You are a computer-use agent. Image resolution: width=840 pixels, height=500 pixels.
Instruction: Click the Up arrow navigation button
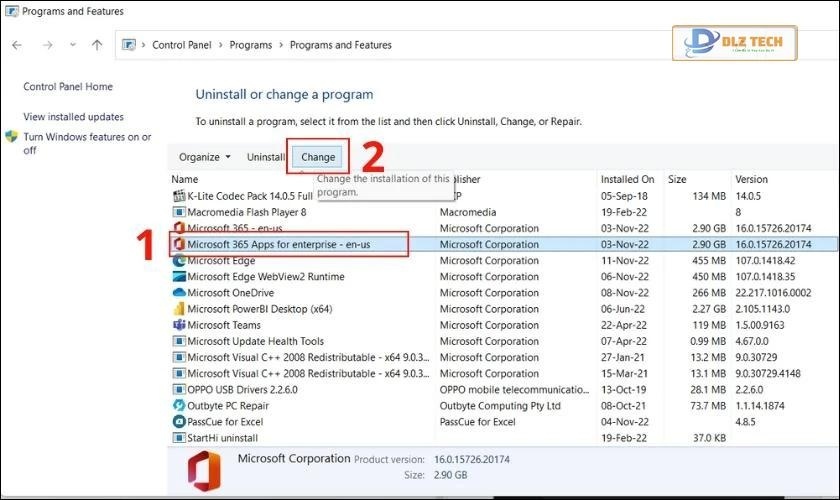coord(97,45)
